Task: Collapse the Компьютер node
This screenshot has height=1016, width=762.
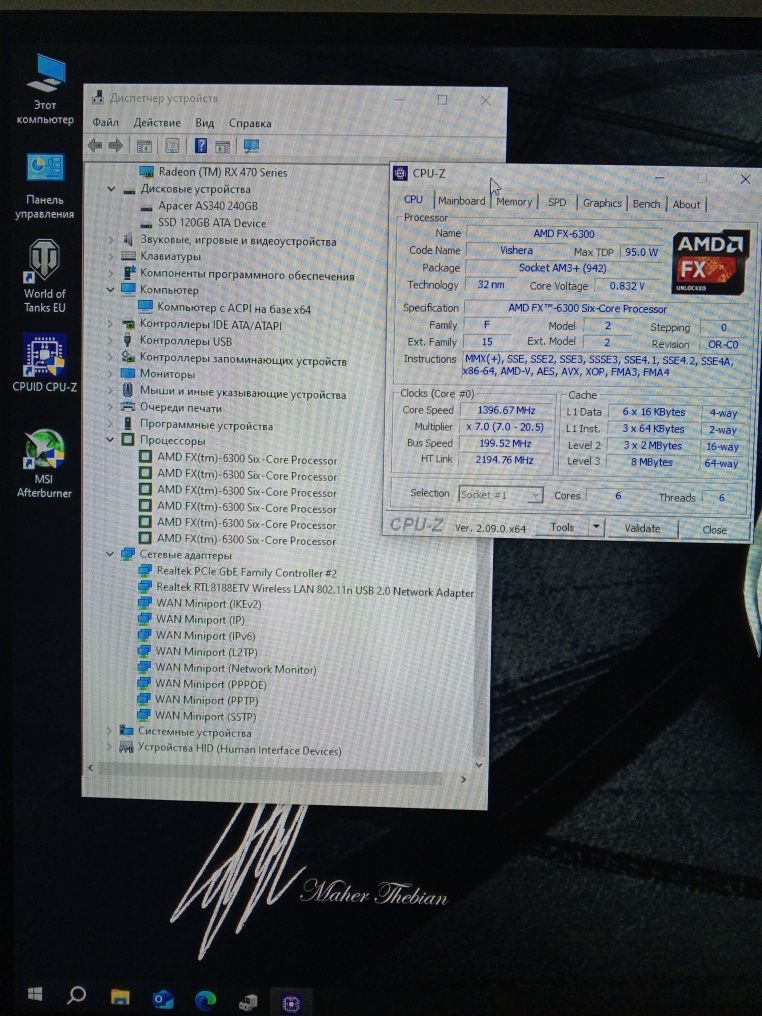Action: coord(110,290)
